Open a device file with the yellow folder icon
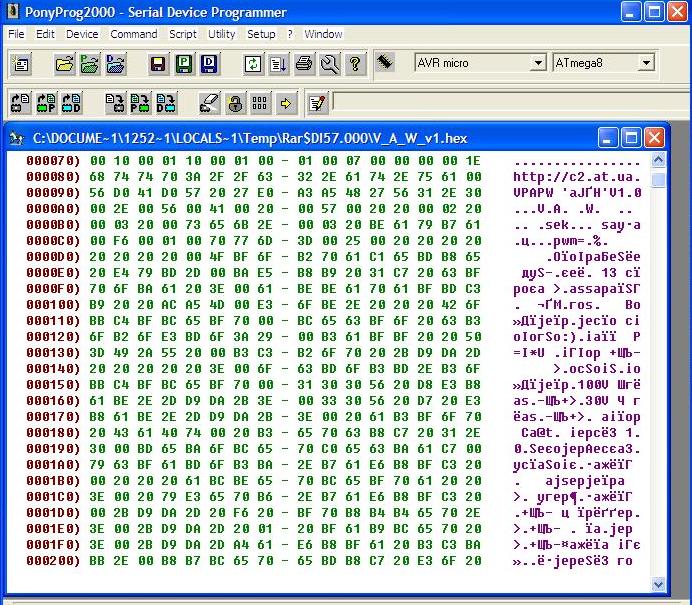This screenshot has width=692, height=605. (x=64, y=64)
